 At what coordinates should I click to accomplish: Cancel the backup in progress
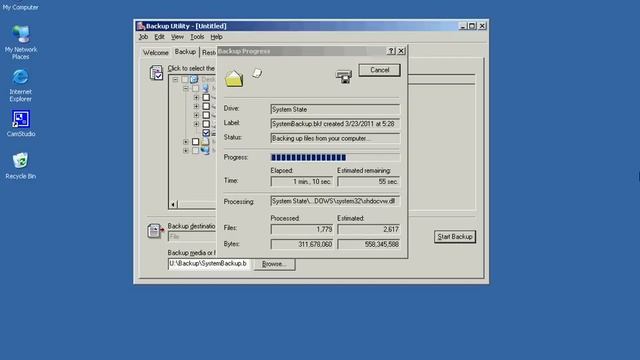[x=380, y=70]
